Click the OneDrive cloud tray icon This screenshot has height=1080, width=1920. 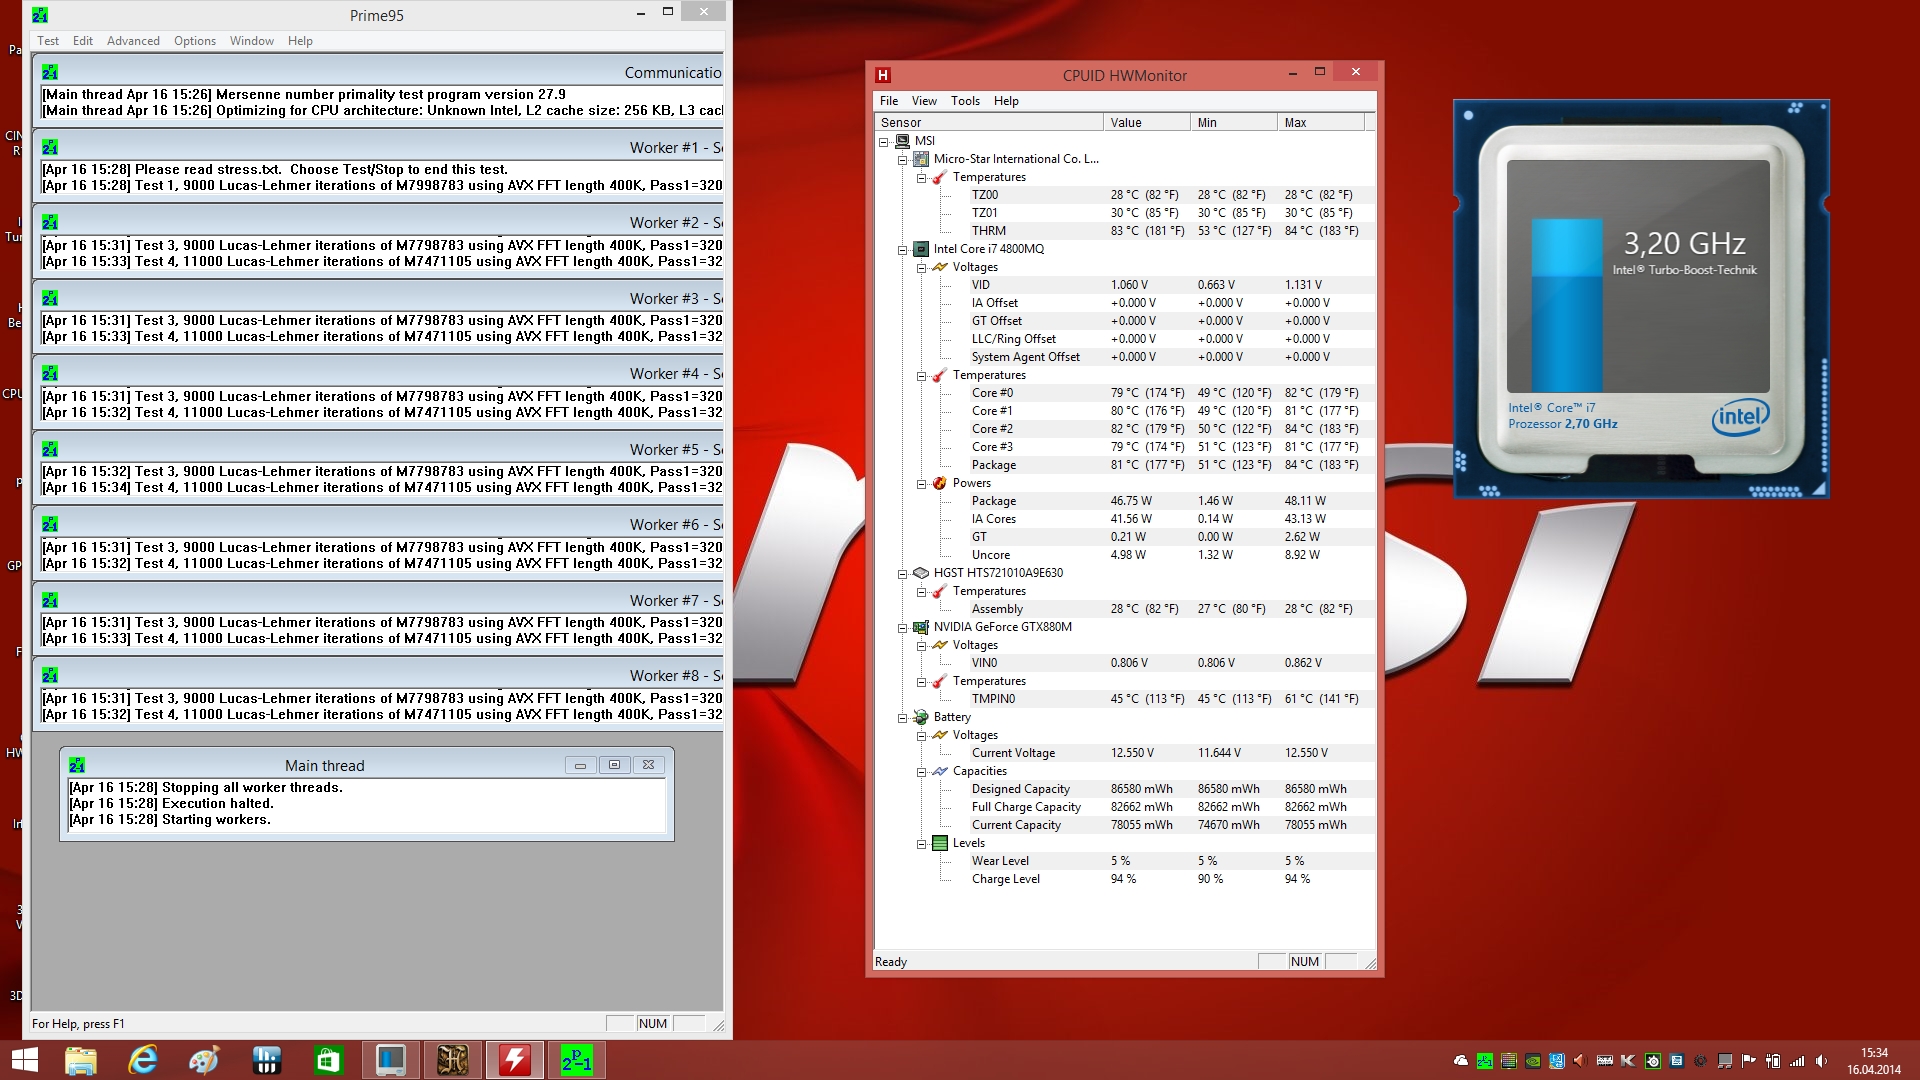point(1461,1061)
